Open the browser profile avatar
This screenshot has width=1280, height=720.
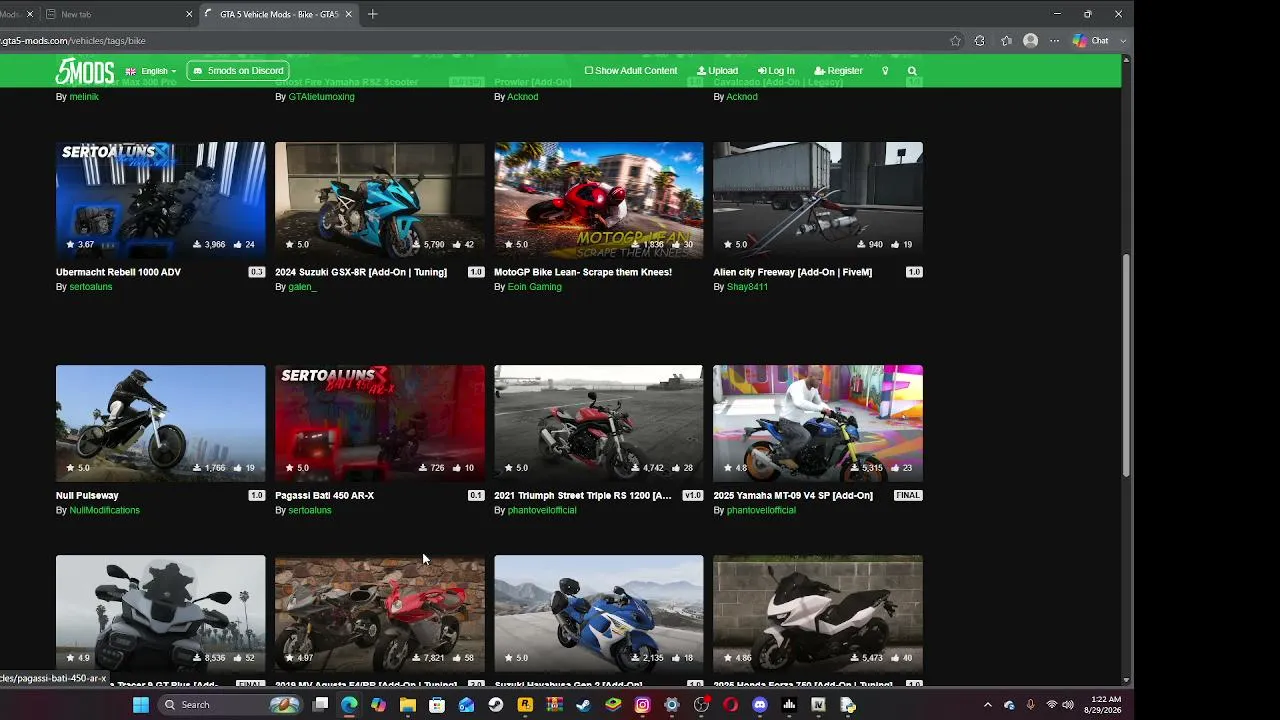point(1031,41)
